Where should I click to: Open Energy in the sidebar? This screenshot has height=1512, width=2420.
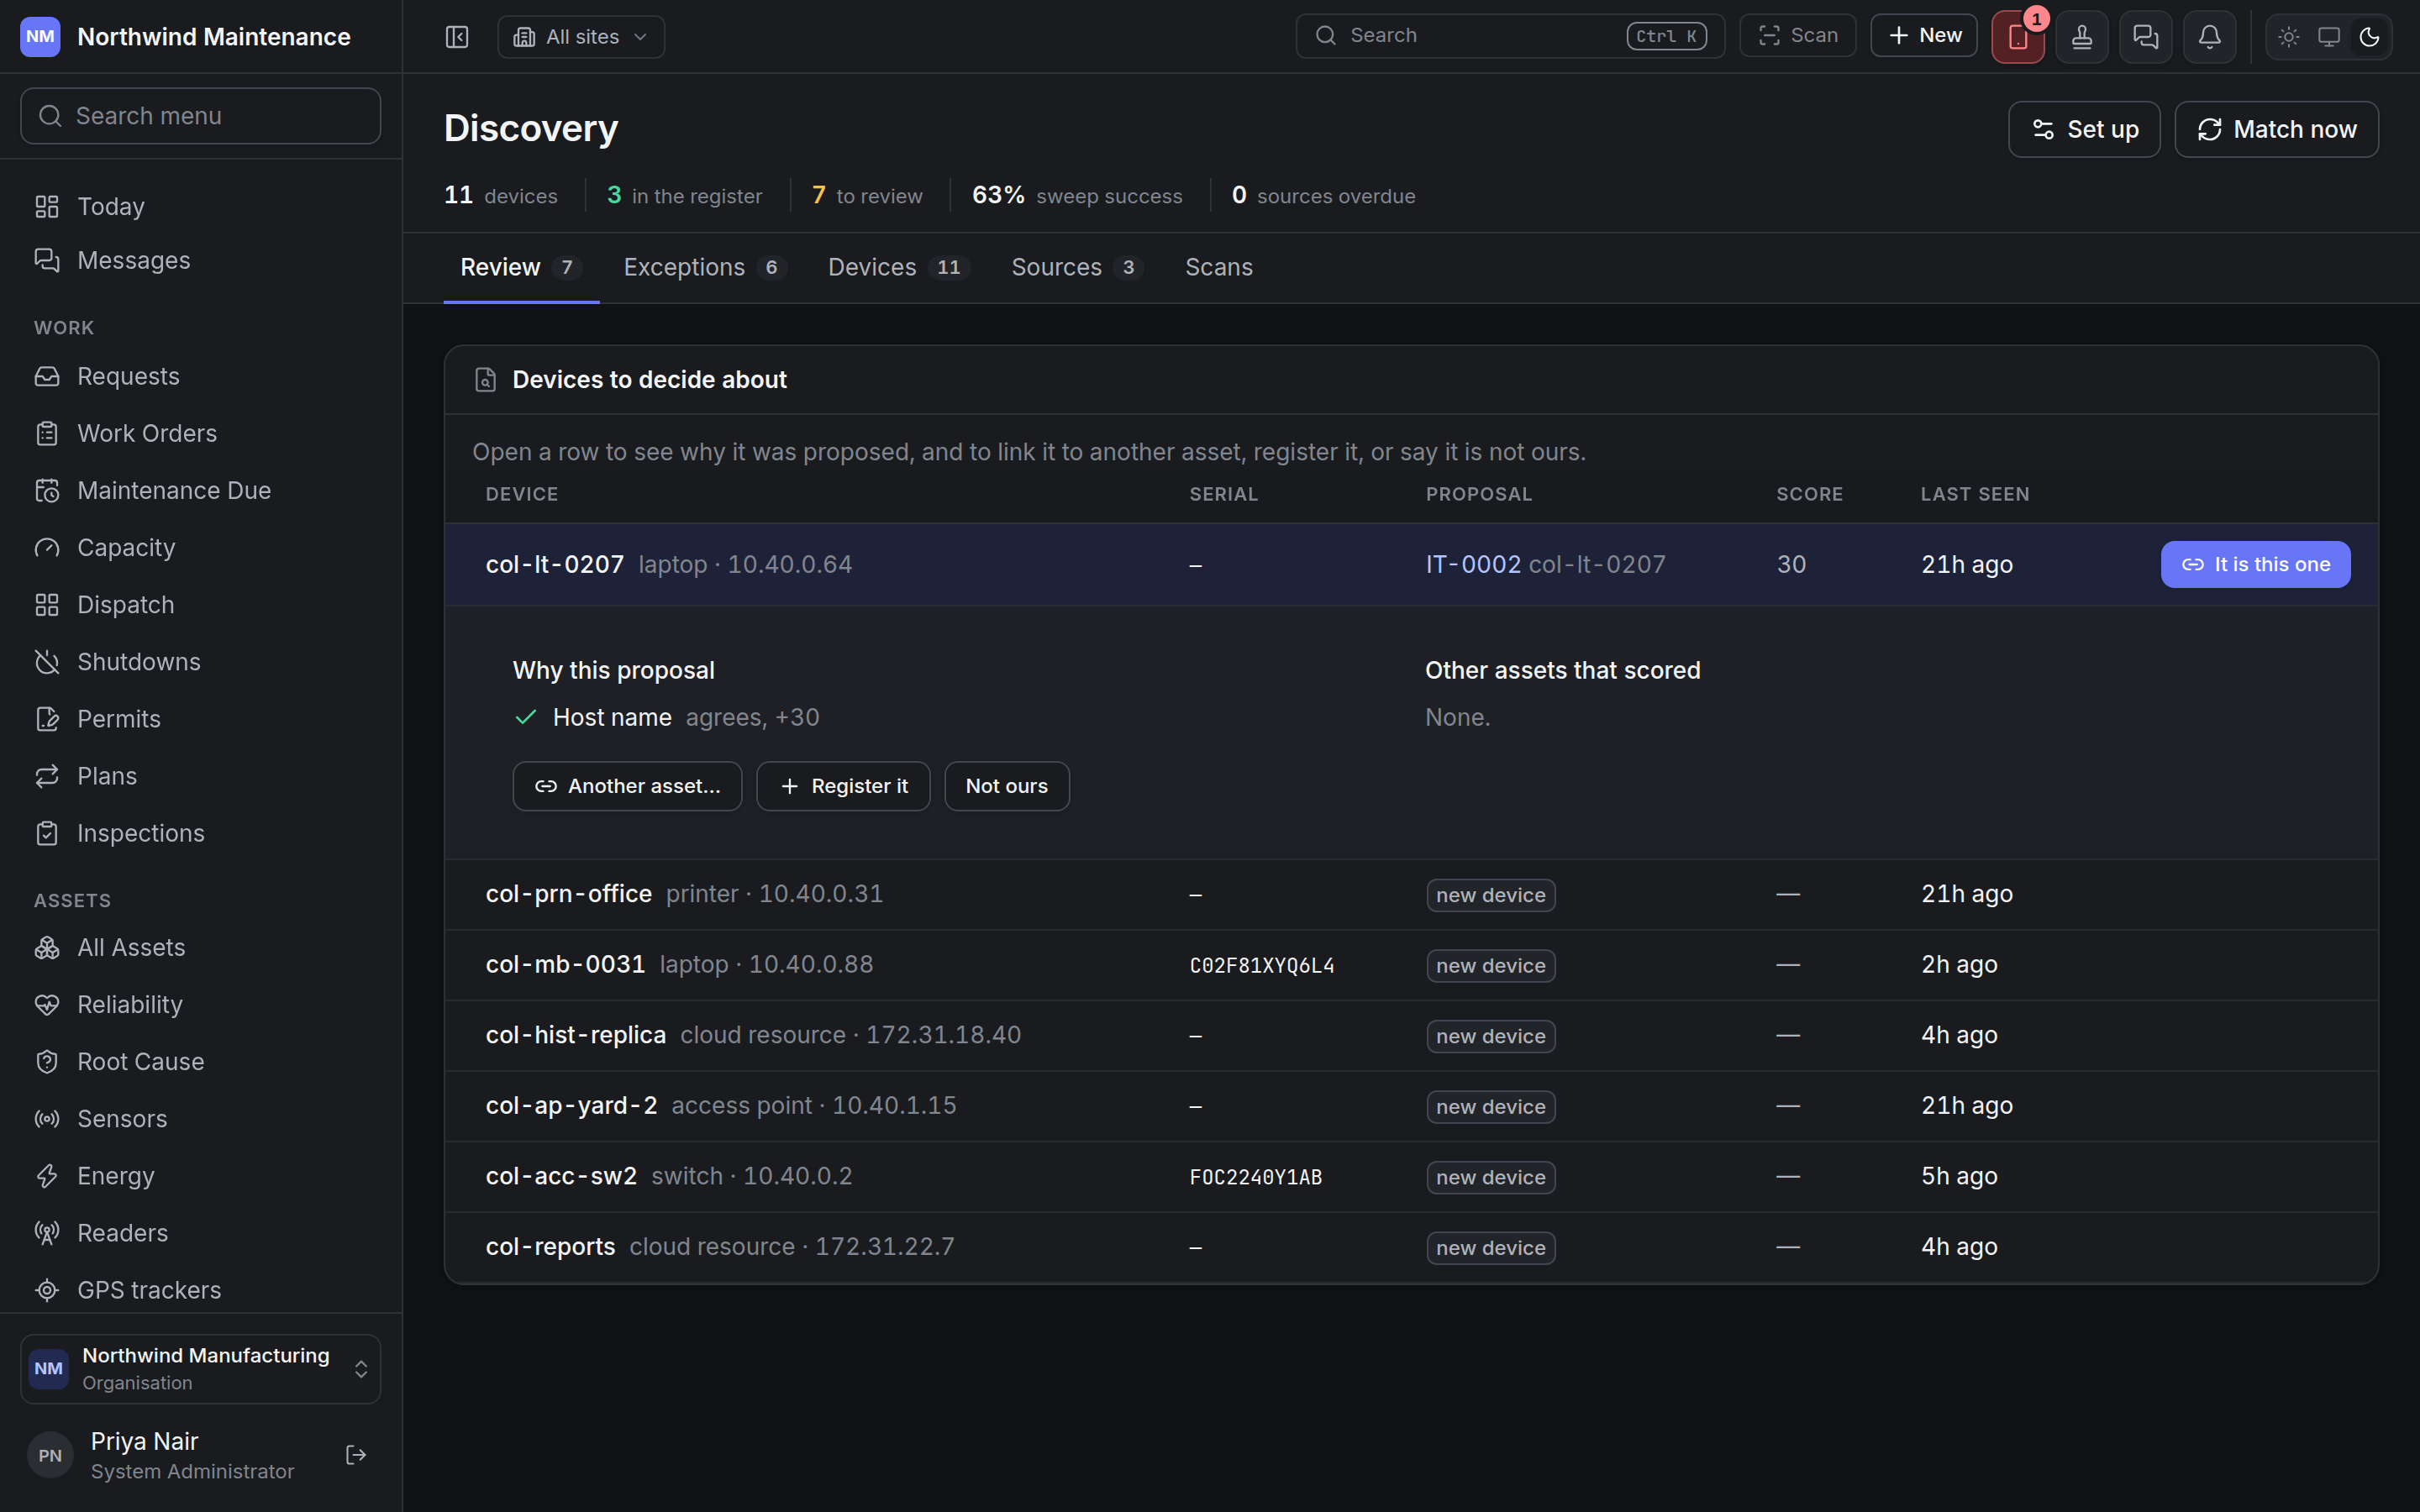pyautogui.click(x=201, y=1176)
